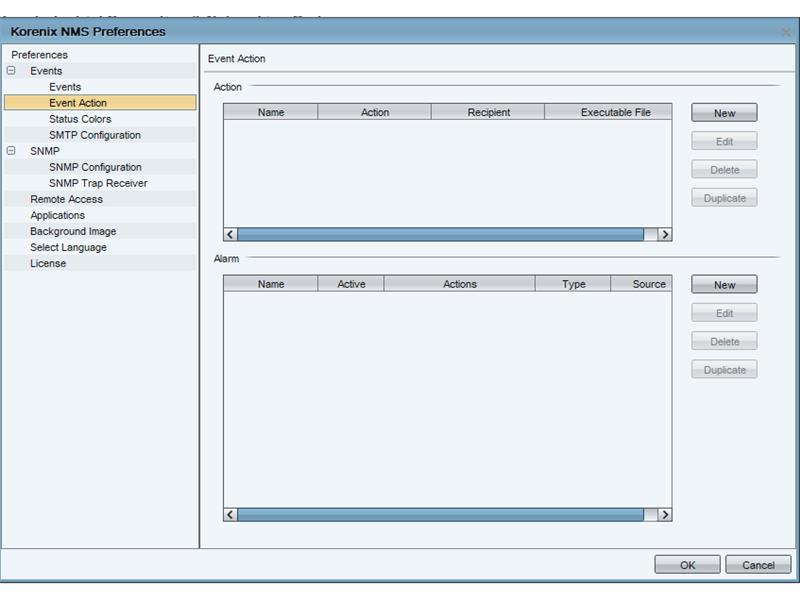Click Duplicate button in Action section

click(x=724, y=198)
